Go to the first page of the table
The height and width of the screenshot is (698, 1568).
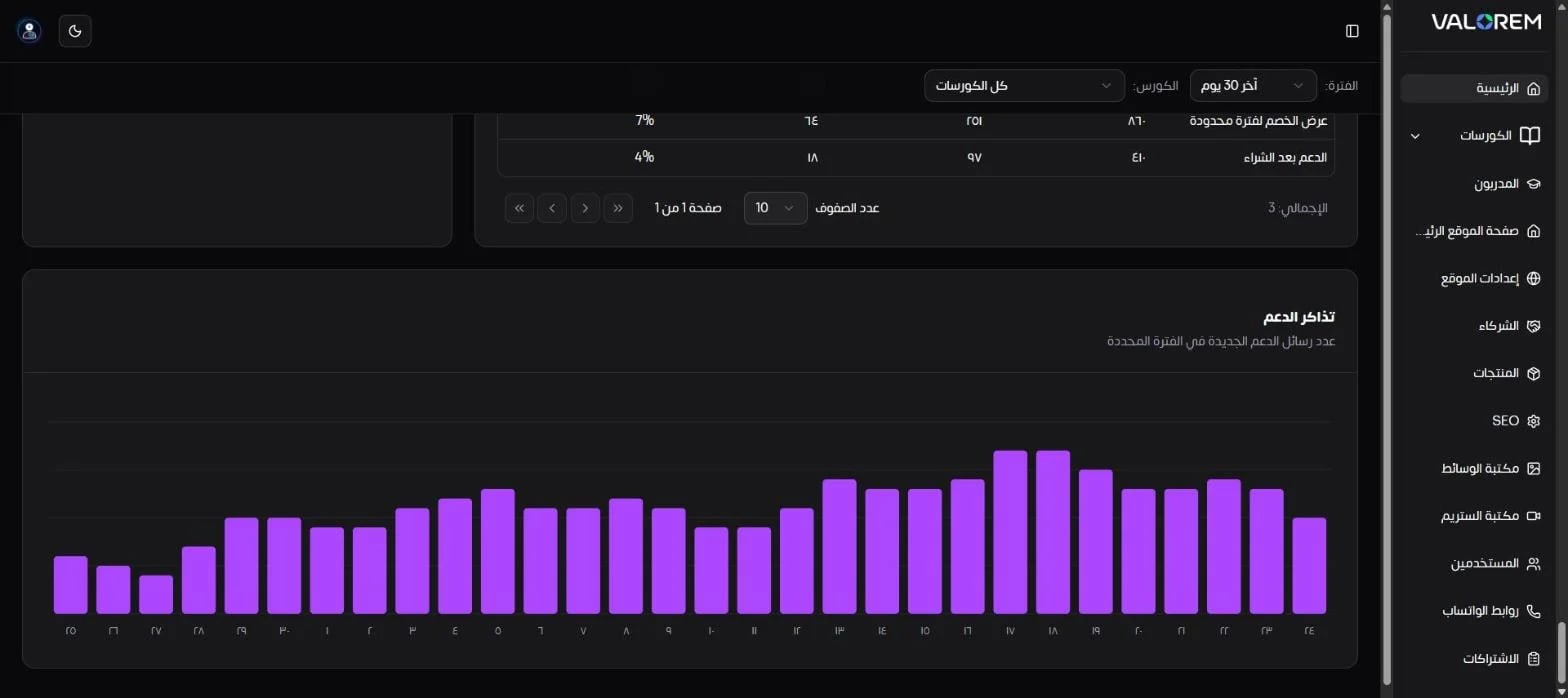pyautogui.click(x=618, y=208)
